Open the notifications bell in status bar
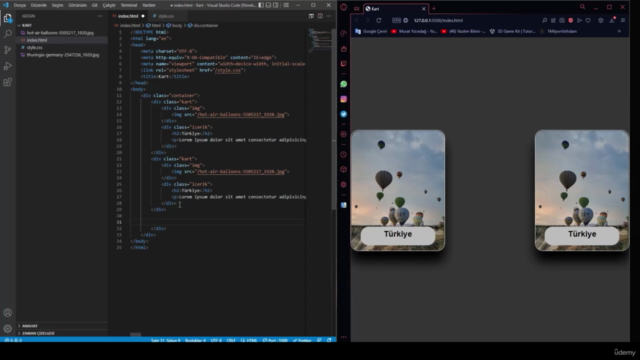The image size is (640, 360). click(x=329, y=340)
